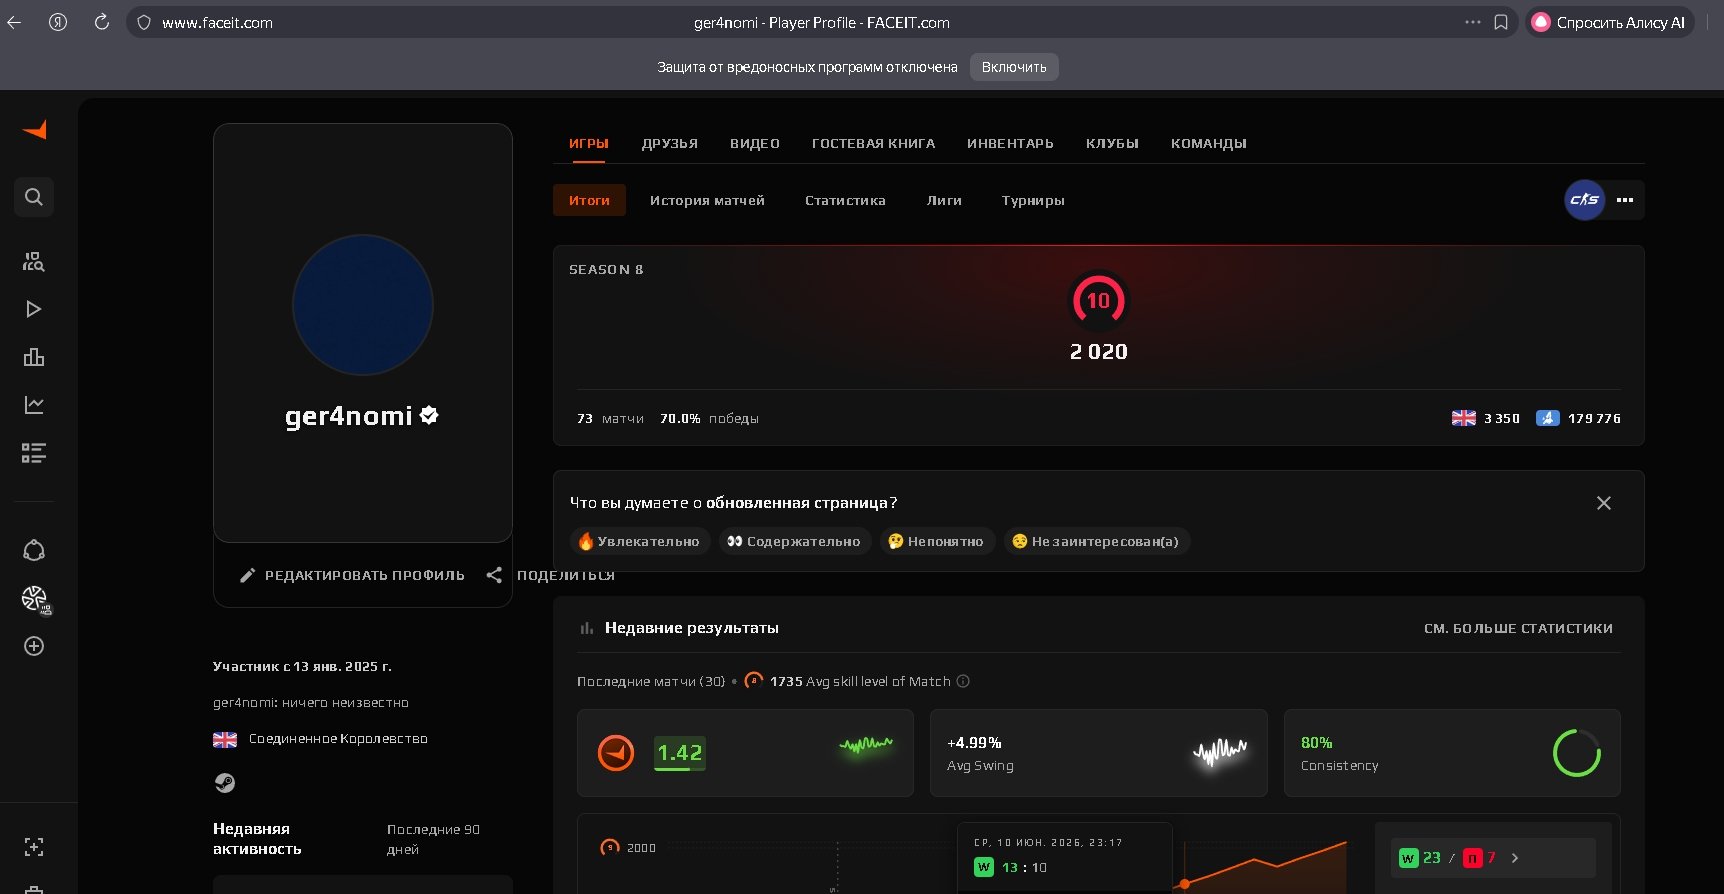The width and height of the screenshot is (1724, 894).
Task: Dismiss the feedback card with the X
Action: [1604, 503]
